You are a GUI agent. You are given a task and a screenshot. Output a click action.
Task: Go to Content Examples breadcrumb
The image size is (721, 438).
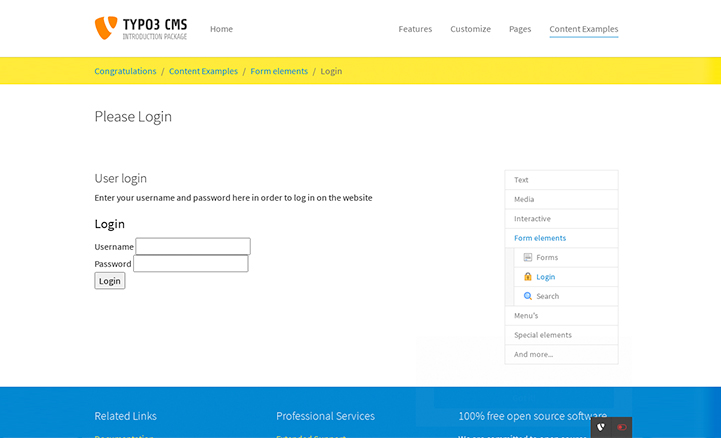pyautogui.click(x=203, y=71)
